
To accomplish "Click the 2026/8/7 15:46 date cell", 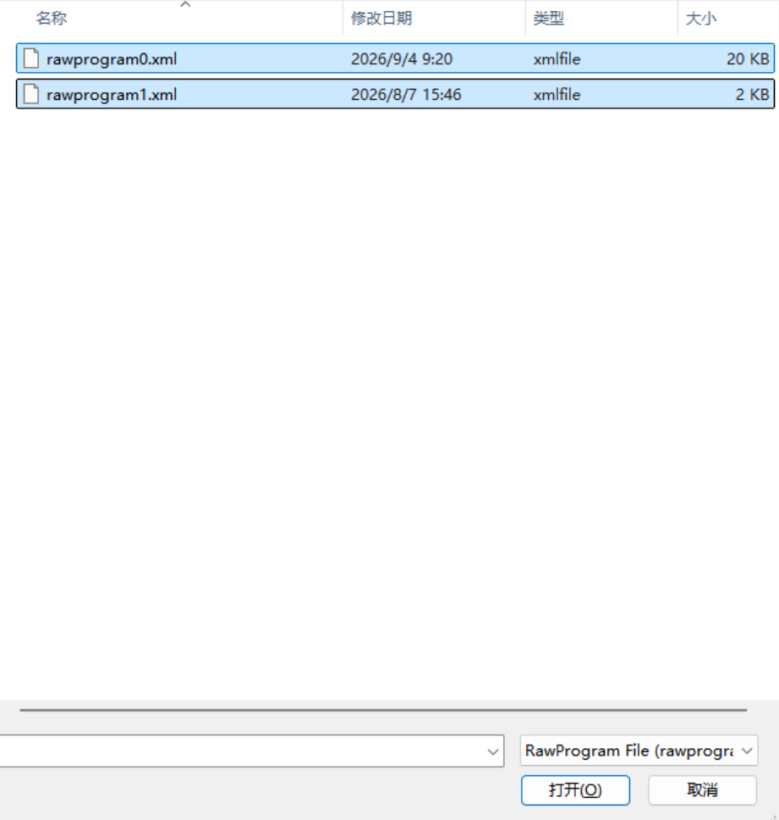I will pos(406,95).
